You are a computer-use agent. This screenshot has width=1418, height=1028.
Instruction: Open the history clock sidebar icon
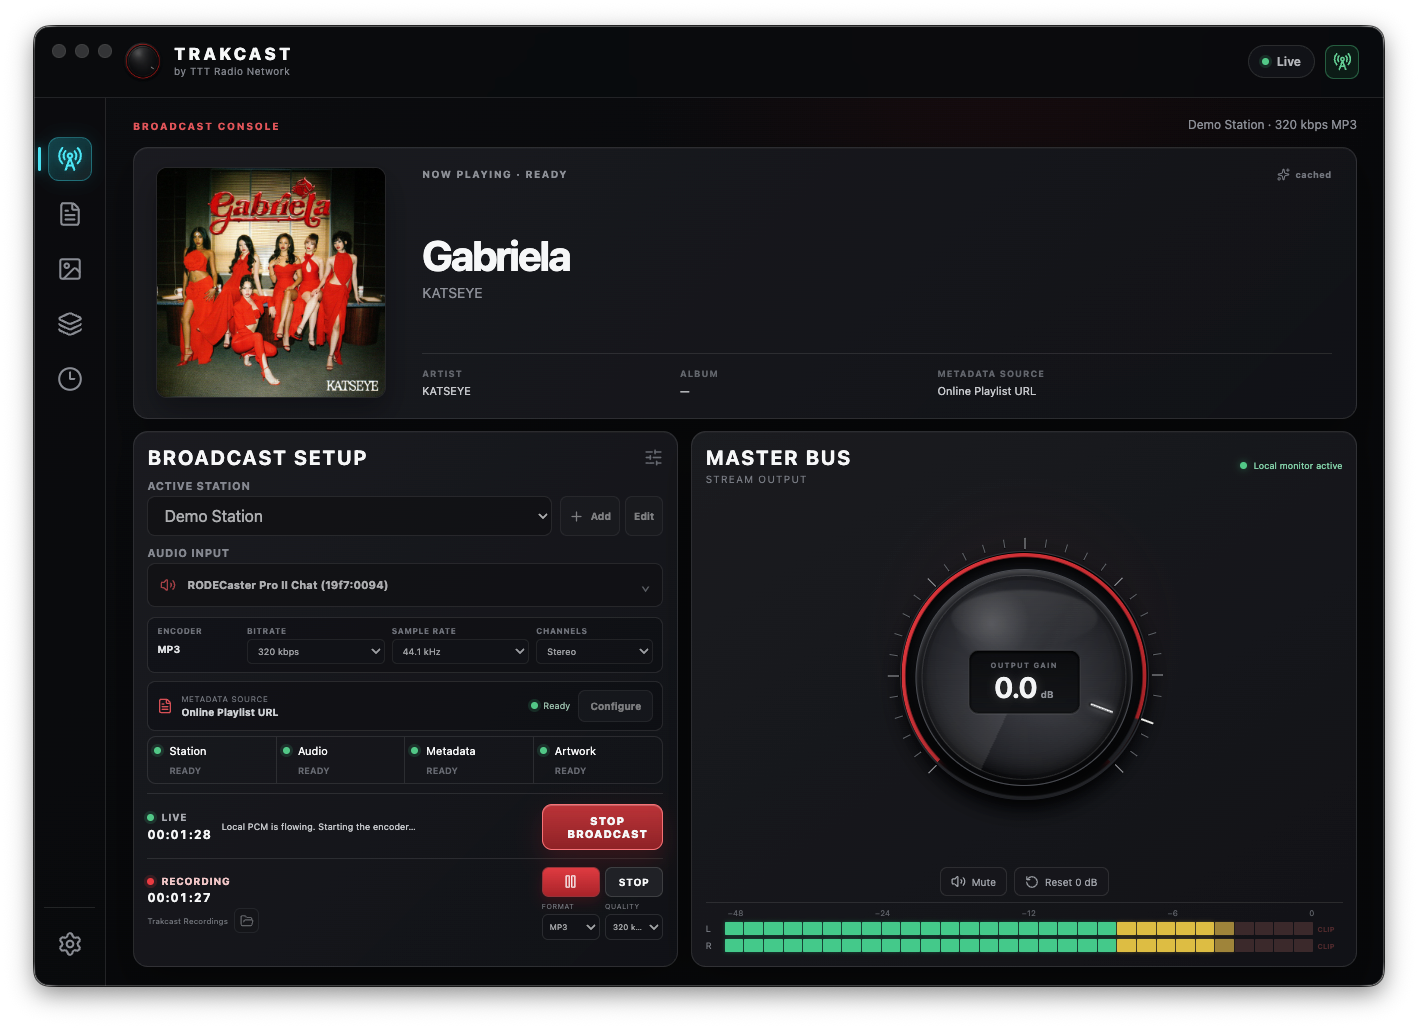pos(70,379)
